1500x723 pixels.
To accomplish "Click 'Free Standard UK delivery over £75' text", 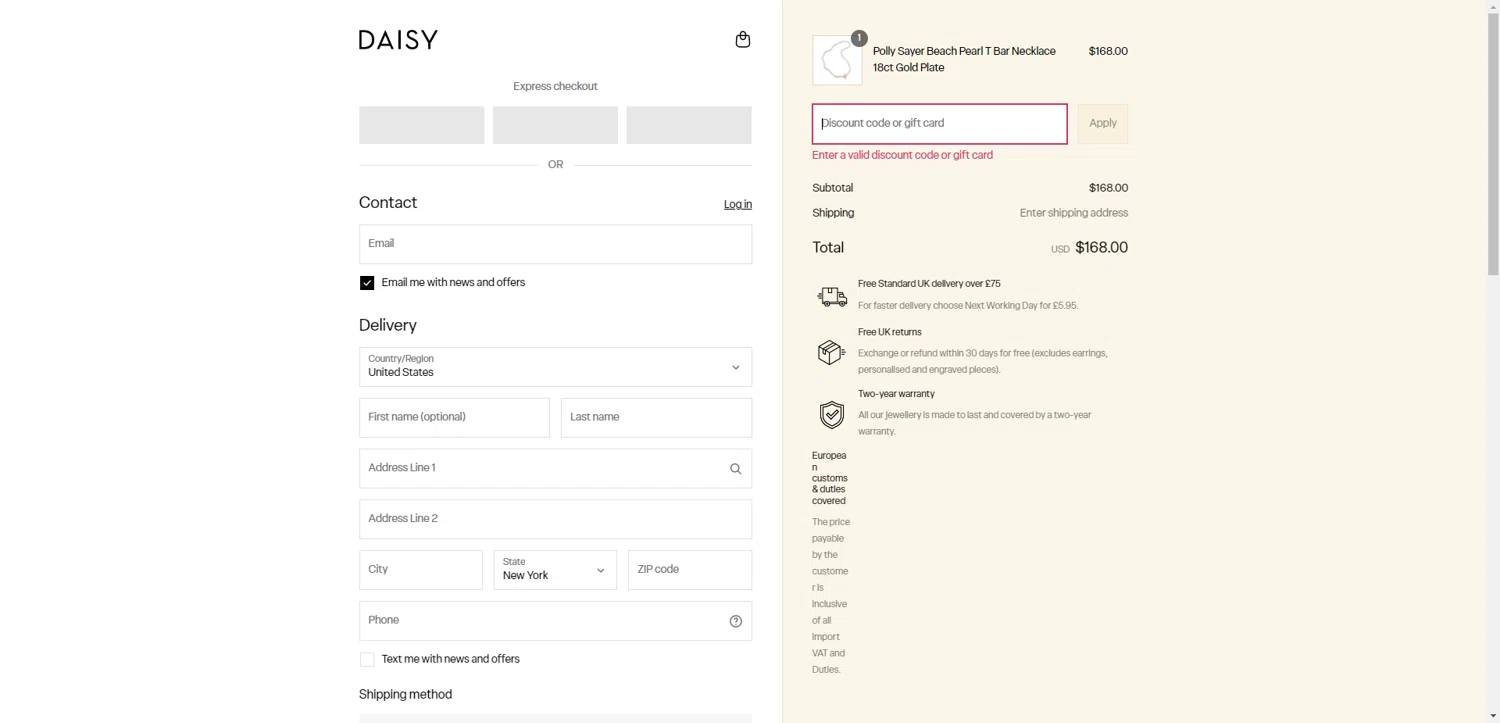I will click(x=929, y=284).
